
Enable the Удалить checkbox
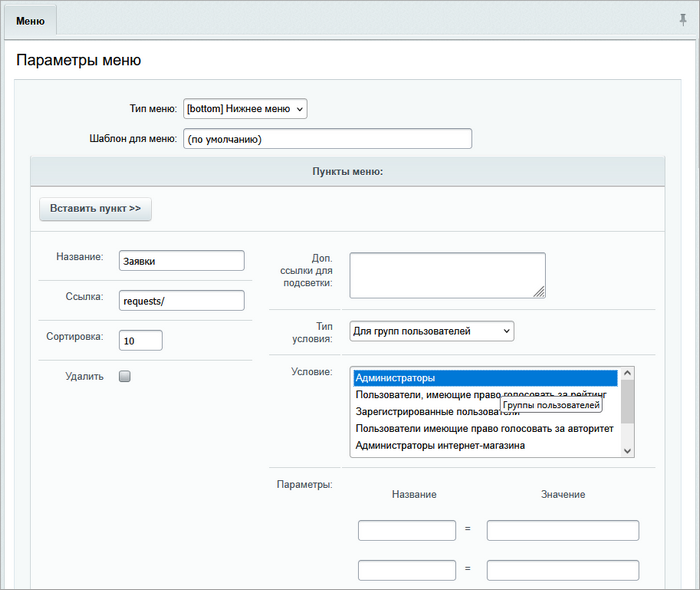click(x=125, y=377)
